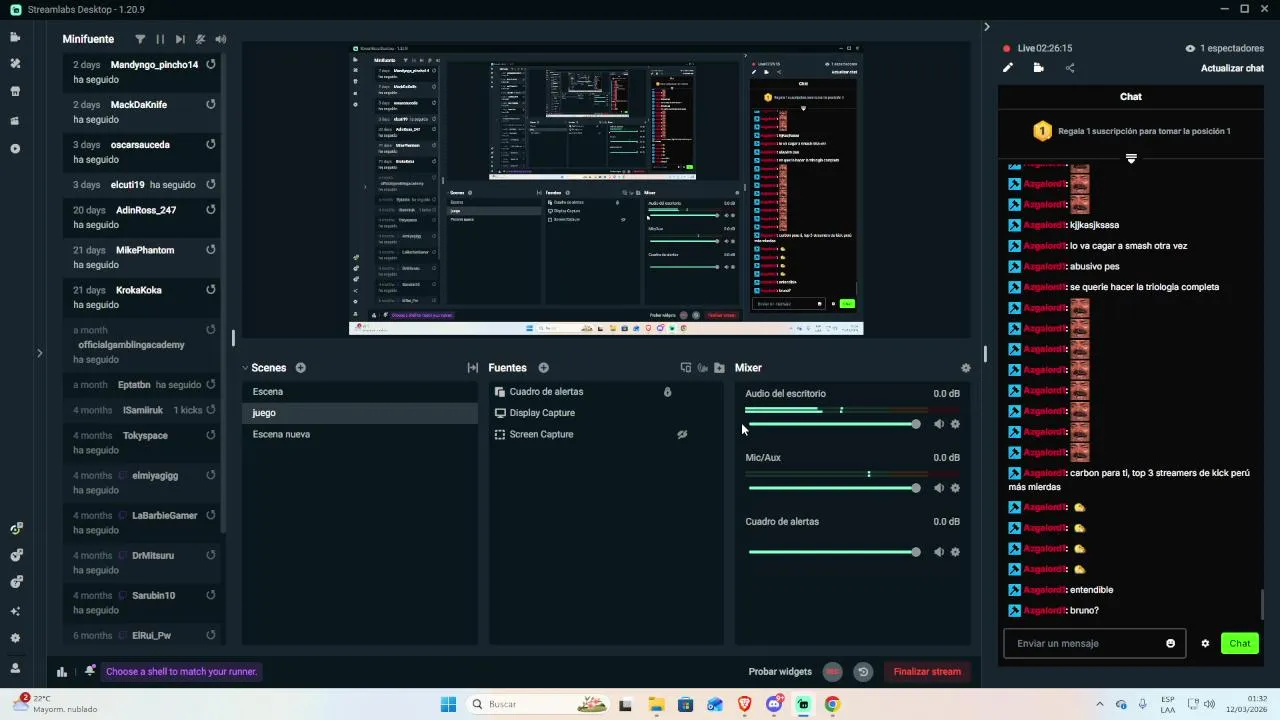The height and width of the screenshot is (720, 1280).
Task: Select the Cuadro de alertas source
Action: tap(606, 392)
